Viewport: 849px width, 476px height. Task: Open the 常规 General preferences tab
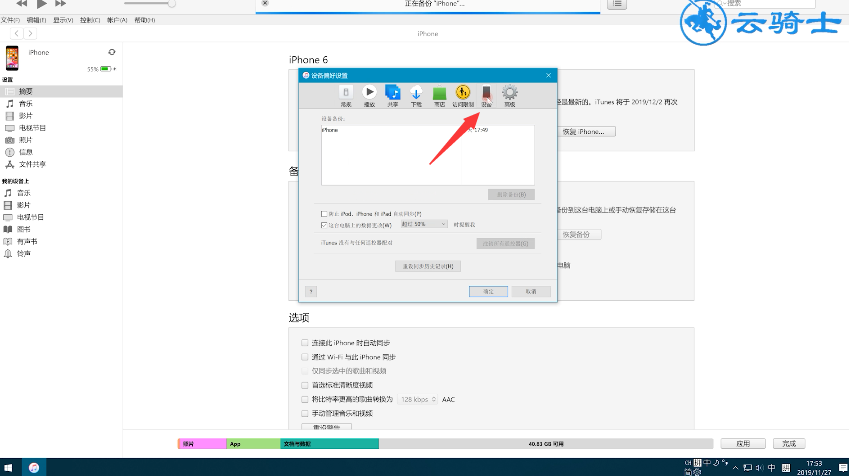click(x=346, y=96)
